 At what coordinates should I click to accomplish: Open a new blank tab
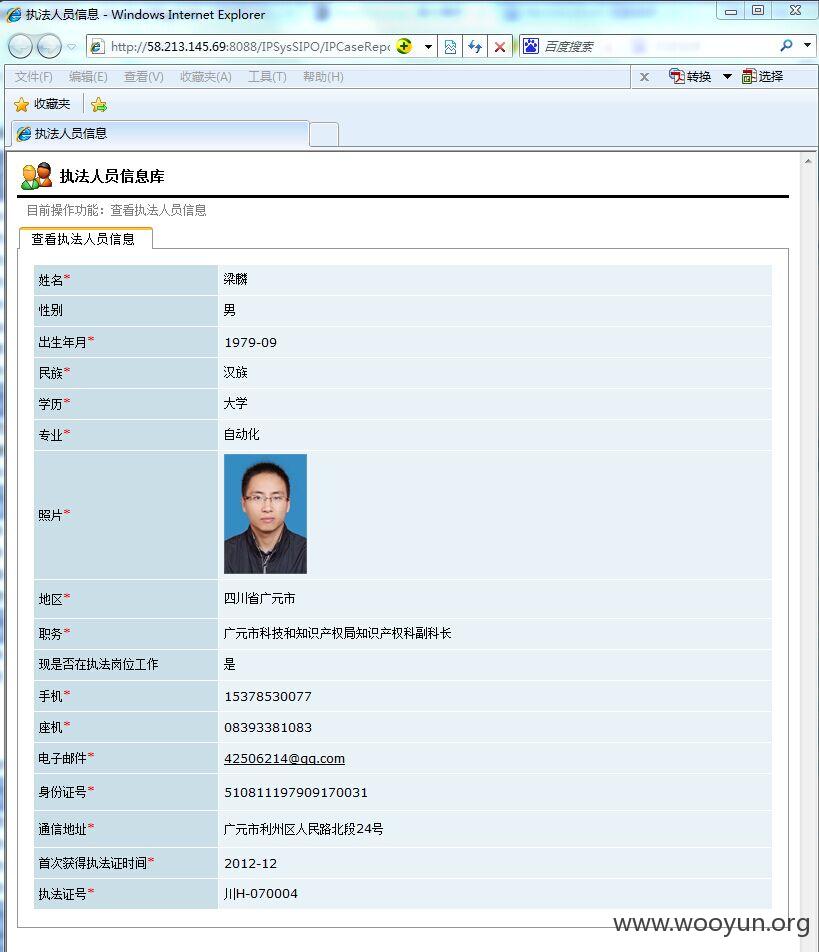[x=324, y=134]
